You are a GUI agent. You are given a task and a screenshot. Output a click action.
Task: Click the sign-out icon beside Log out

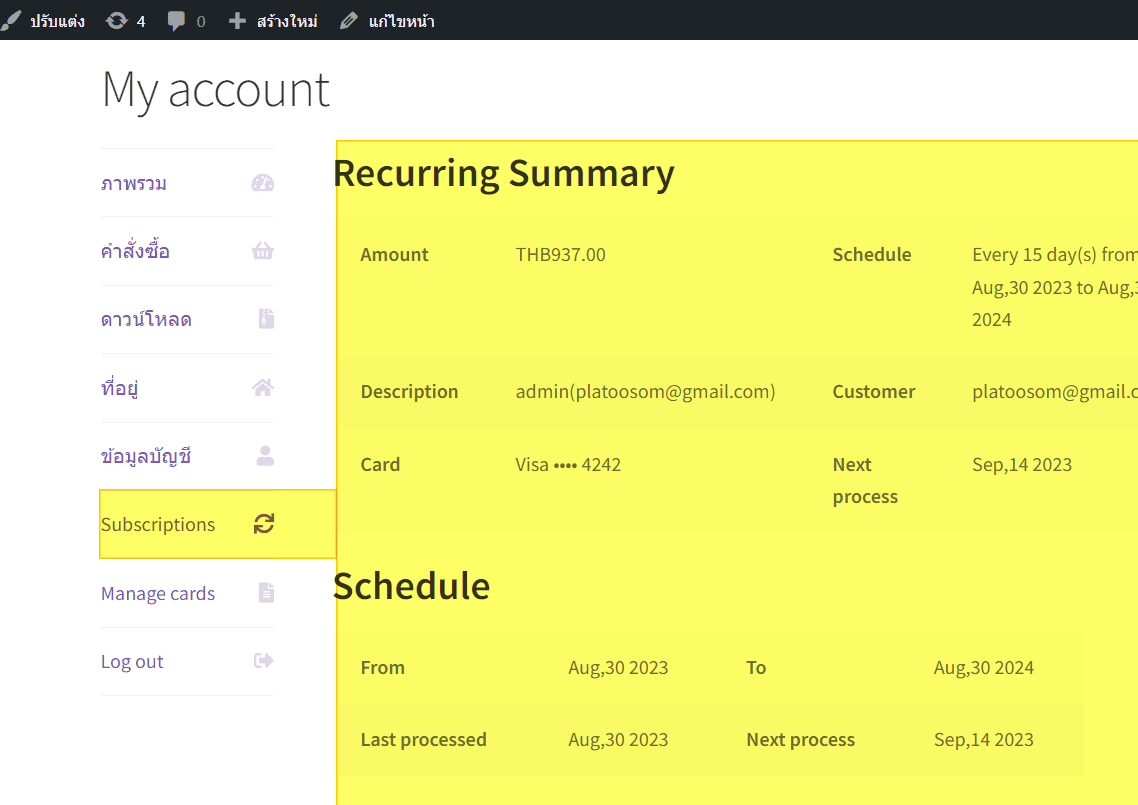tap(264, 661)
